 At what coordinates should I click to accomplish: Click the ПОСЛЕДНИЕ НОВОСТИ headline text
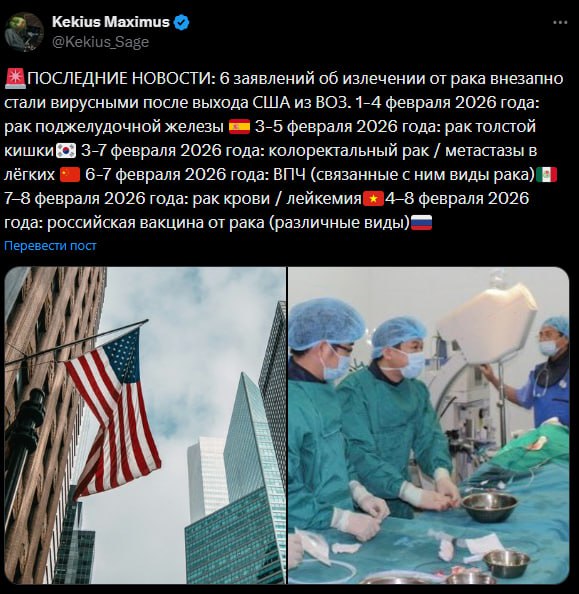(121, 79)
